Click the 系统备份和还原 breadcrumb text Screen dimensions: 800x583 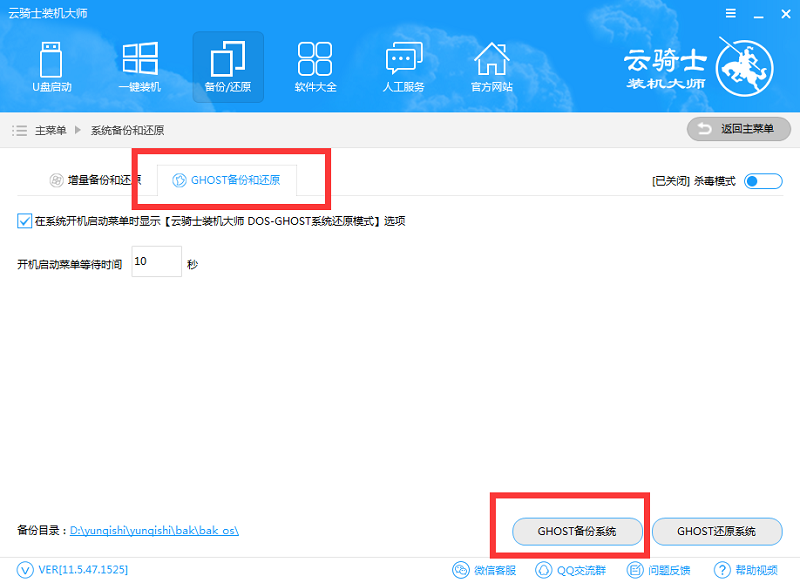coord(128,131)
